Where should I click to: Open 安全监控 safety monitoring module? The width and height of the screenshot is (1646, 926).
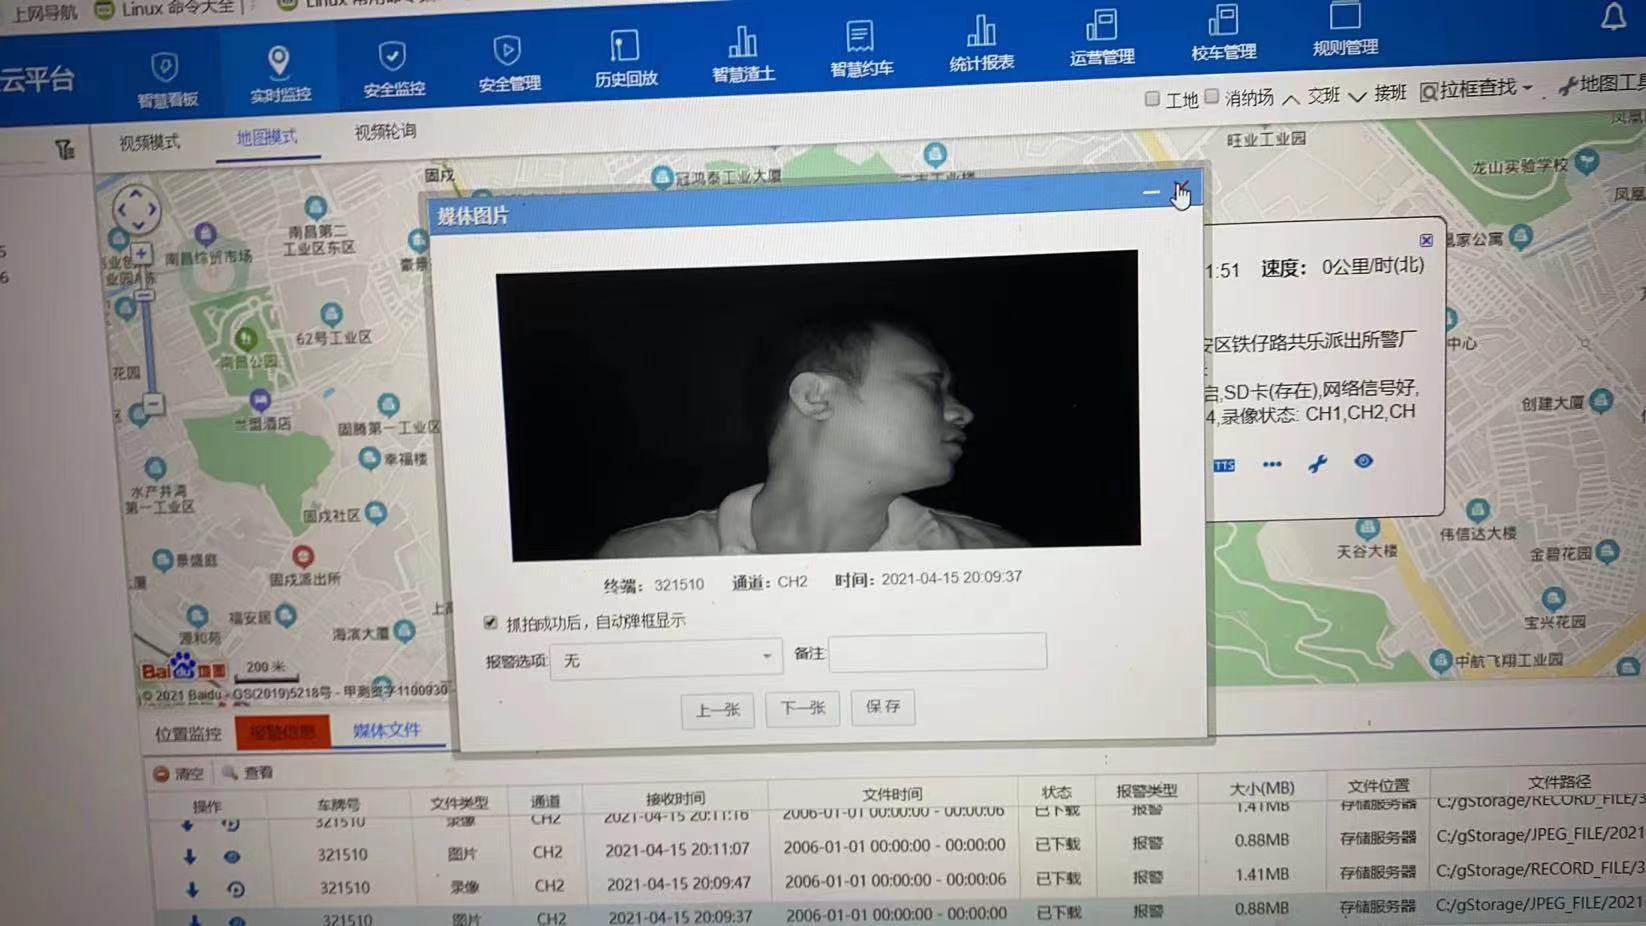pos(393,70)
